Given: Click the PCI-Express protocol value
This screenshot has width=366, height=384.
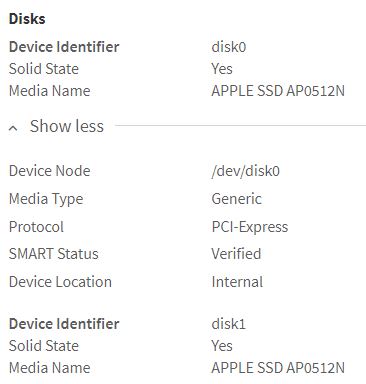Looking at the screenshot, I should pyautogui.click(x=250, y=227).
